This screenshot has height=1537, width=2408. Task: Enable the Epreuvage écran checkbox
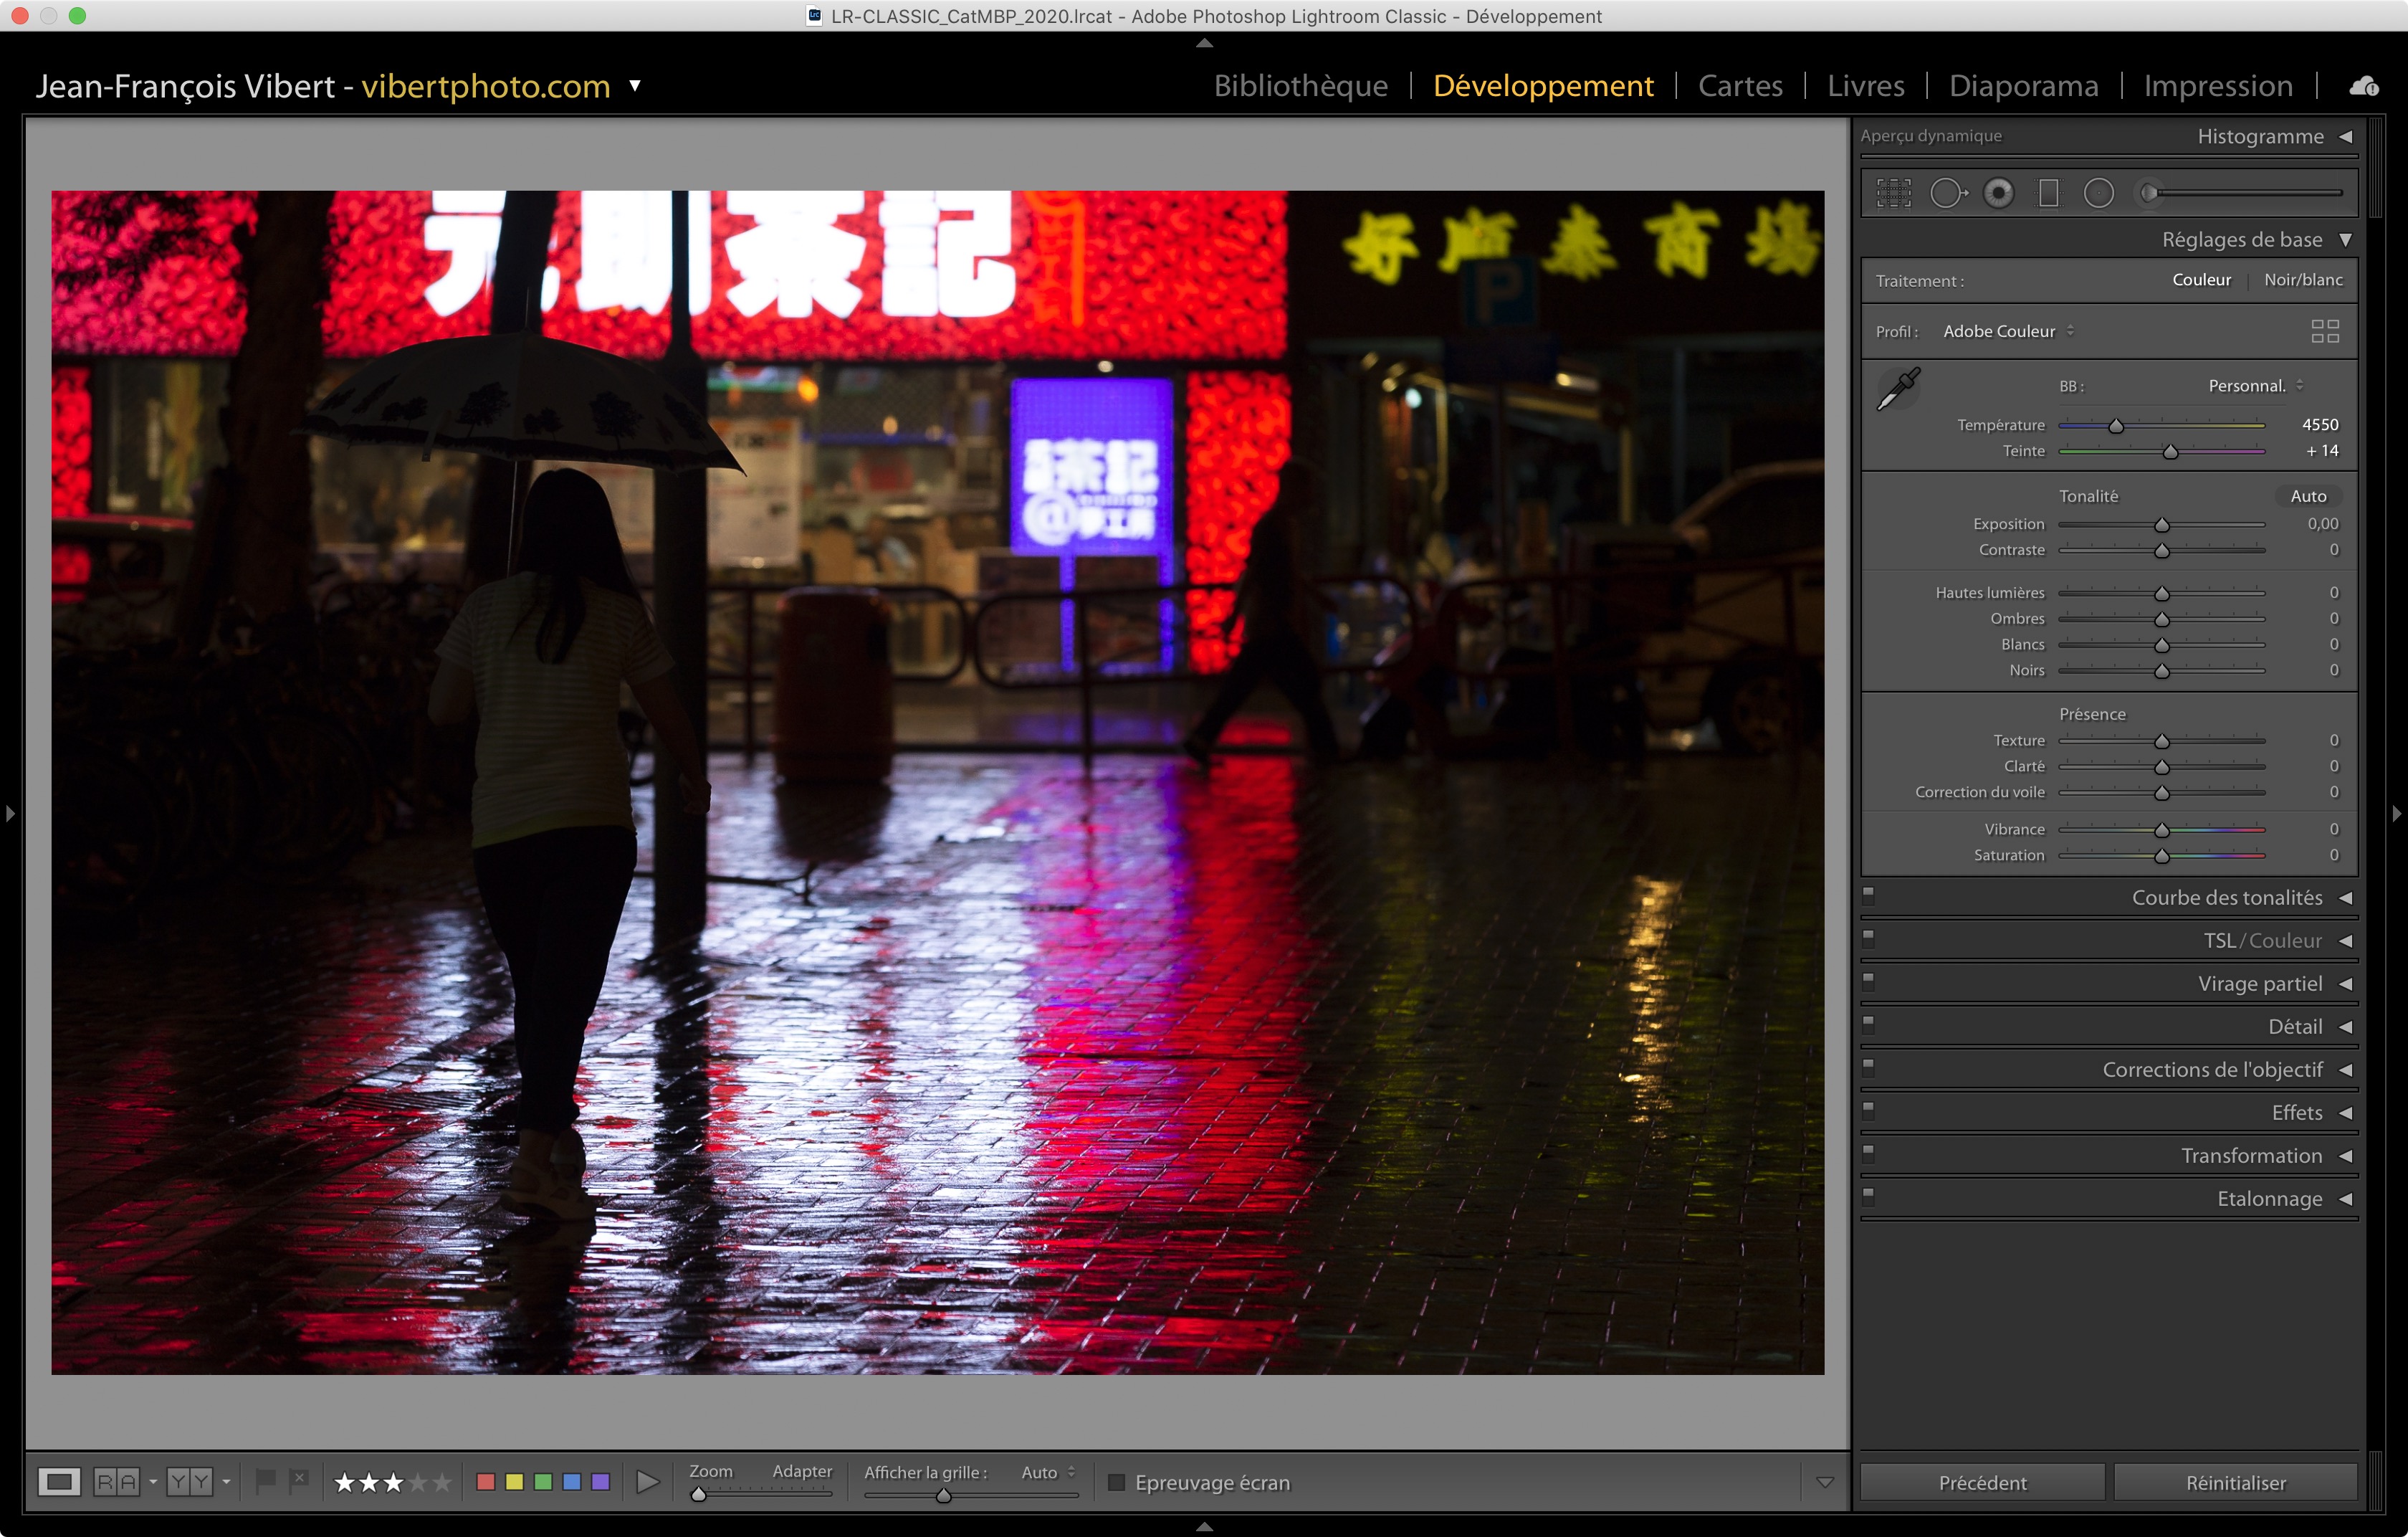tap(1116, 1482)
